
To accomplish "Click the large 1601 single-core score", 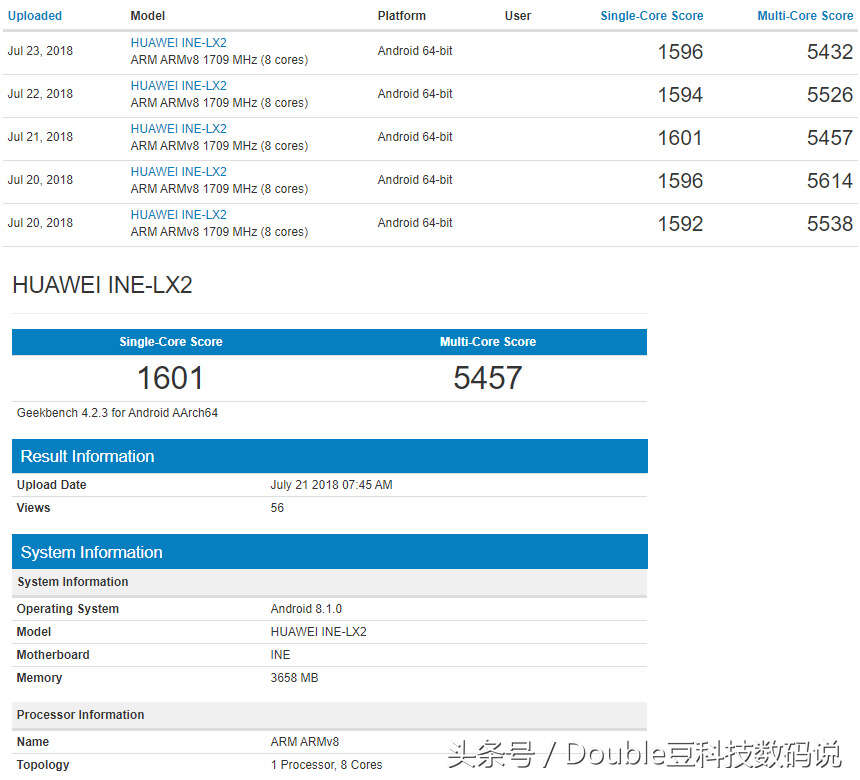I will point(170,378).
